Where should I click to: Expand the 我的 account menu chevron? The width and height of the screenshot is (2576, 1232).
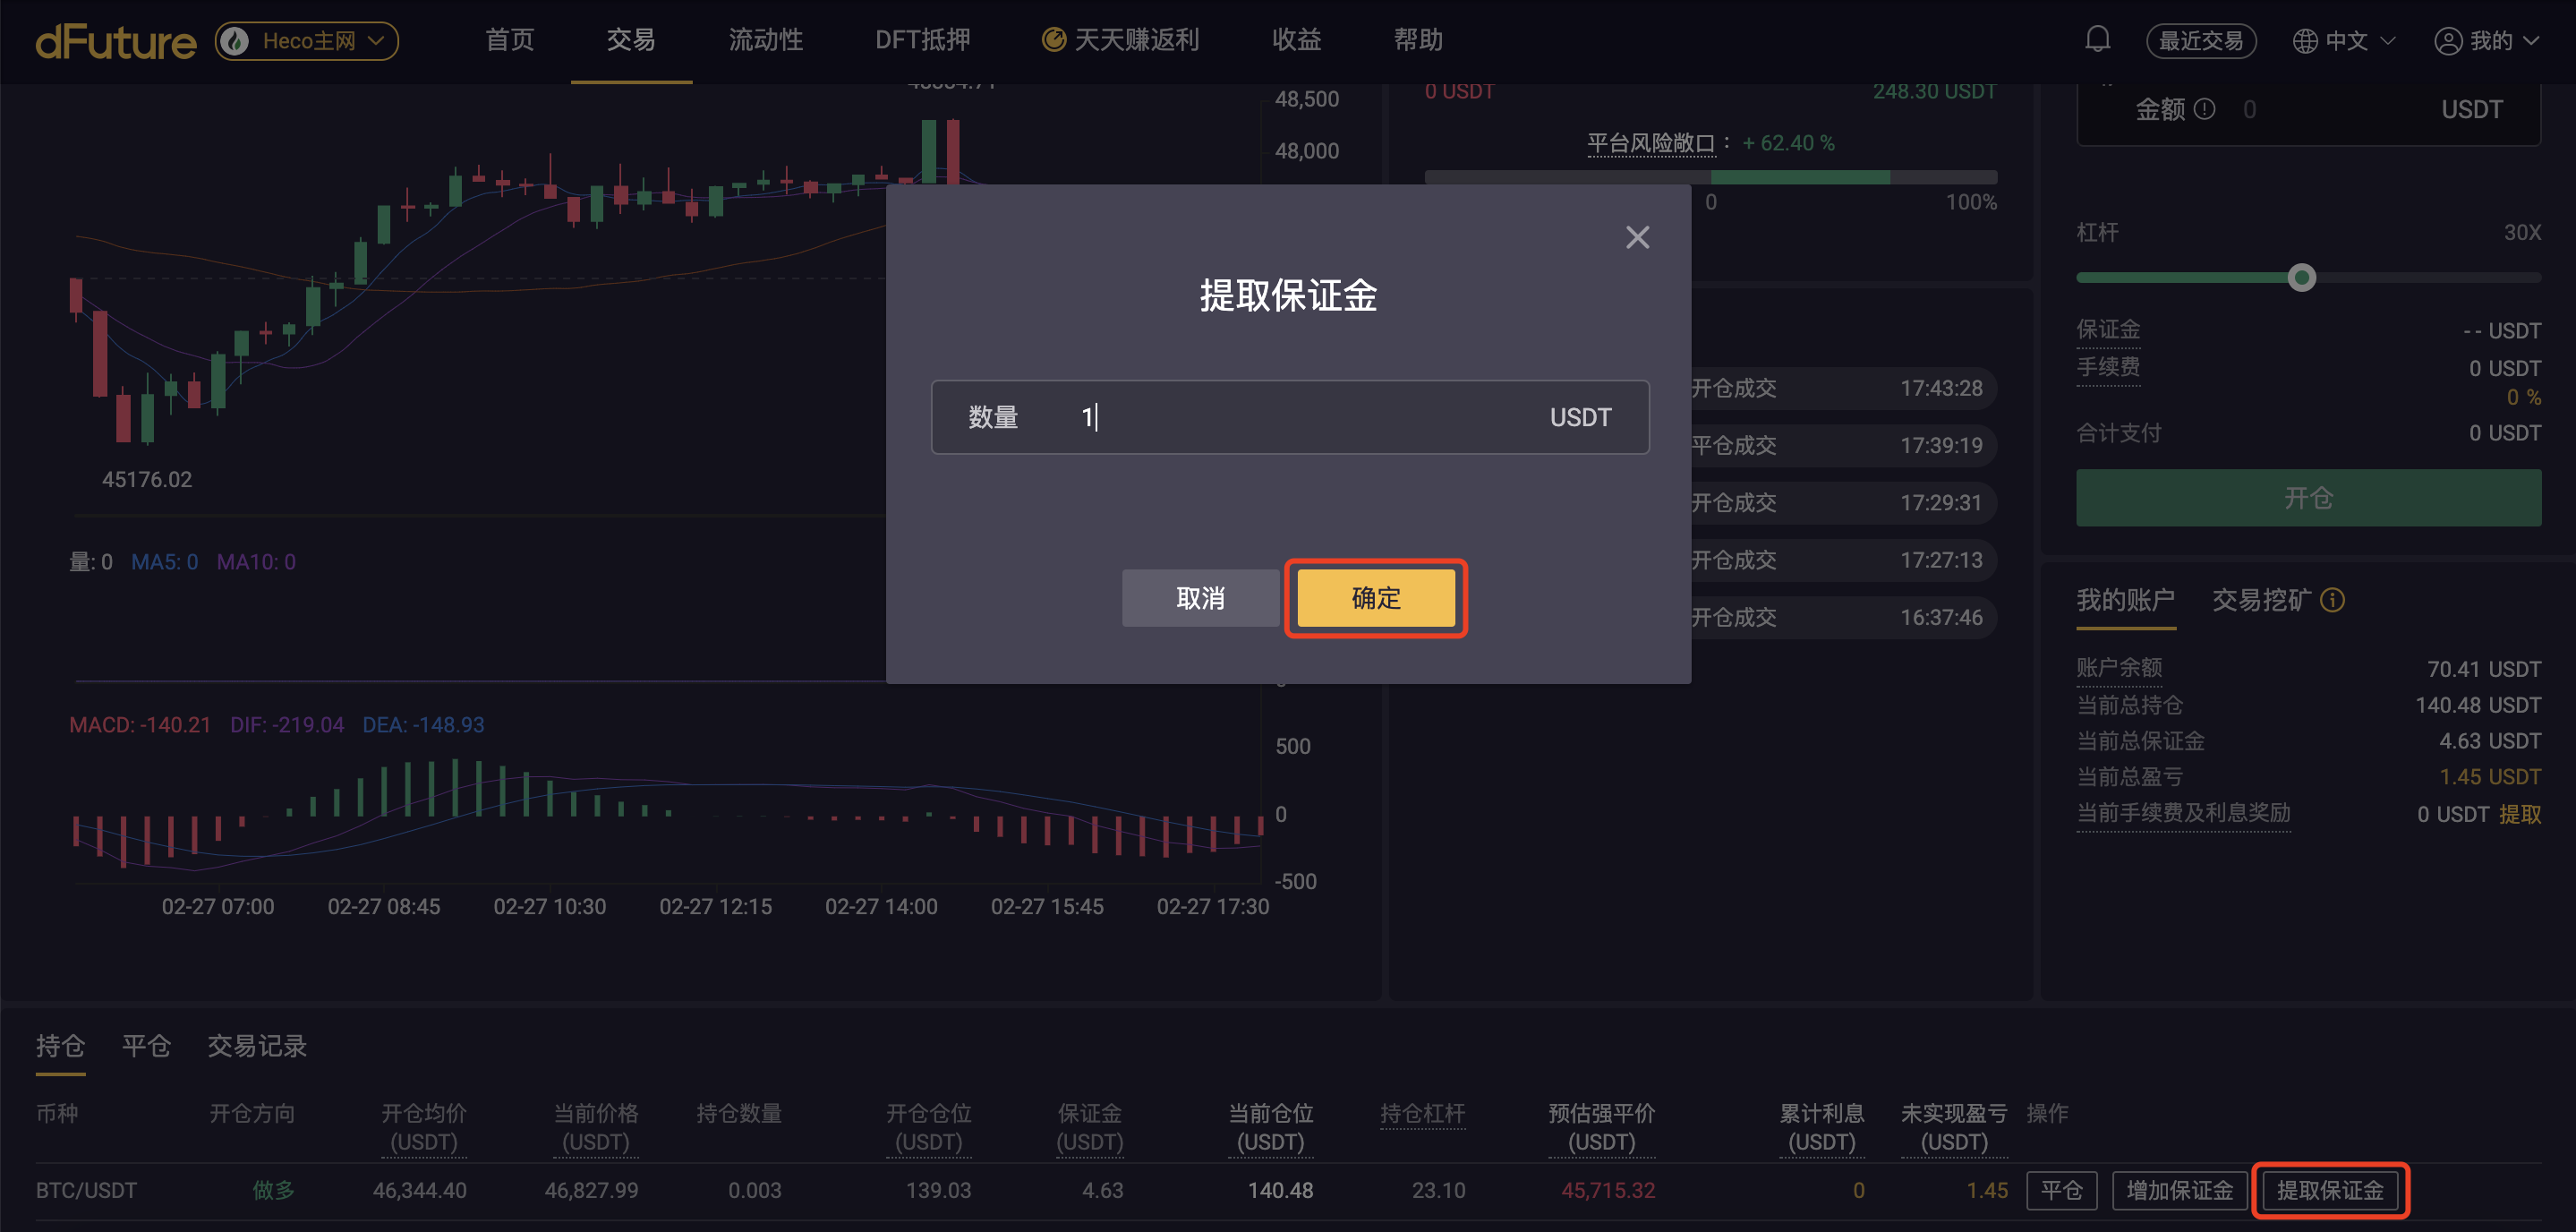coord(2532,41)
